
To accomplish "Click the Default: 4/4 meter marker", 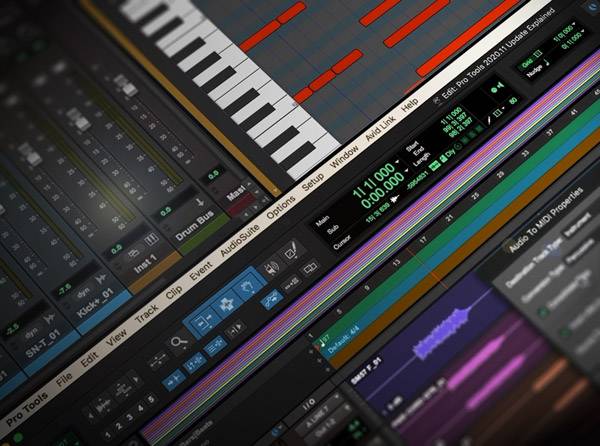I will click(343, 339).
